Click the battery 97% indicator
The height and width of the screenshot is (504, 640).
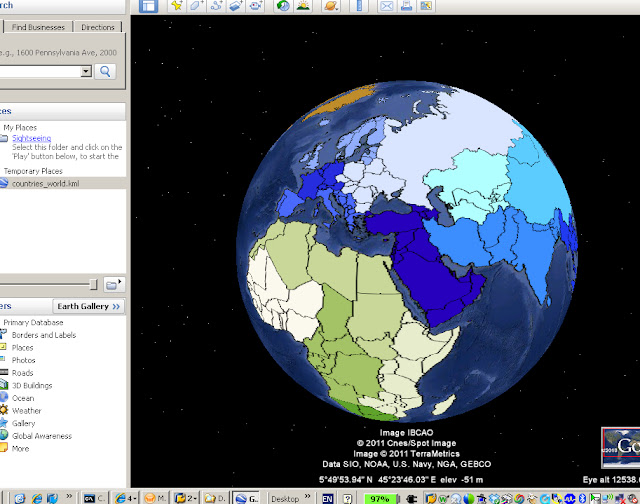tap(380, 499)
